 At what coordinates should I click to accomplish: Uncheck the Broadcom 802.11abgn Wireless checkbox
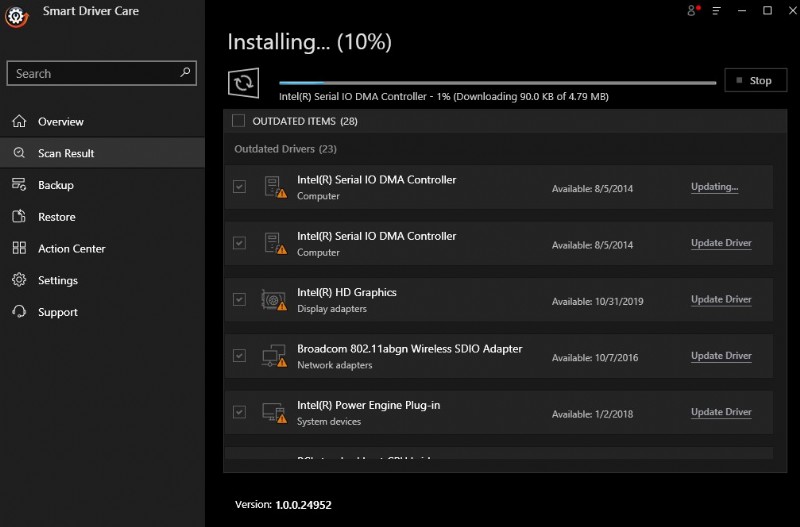tap(239, 356)
